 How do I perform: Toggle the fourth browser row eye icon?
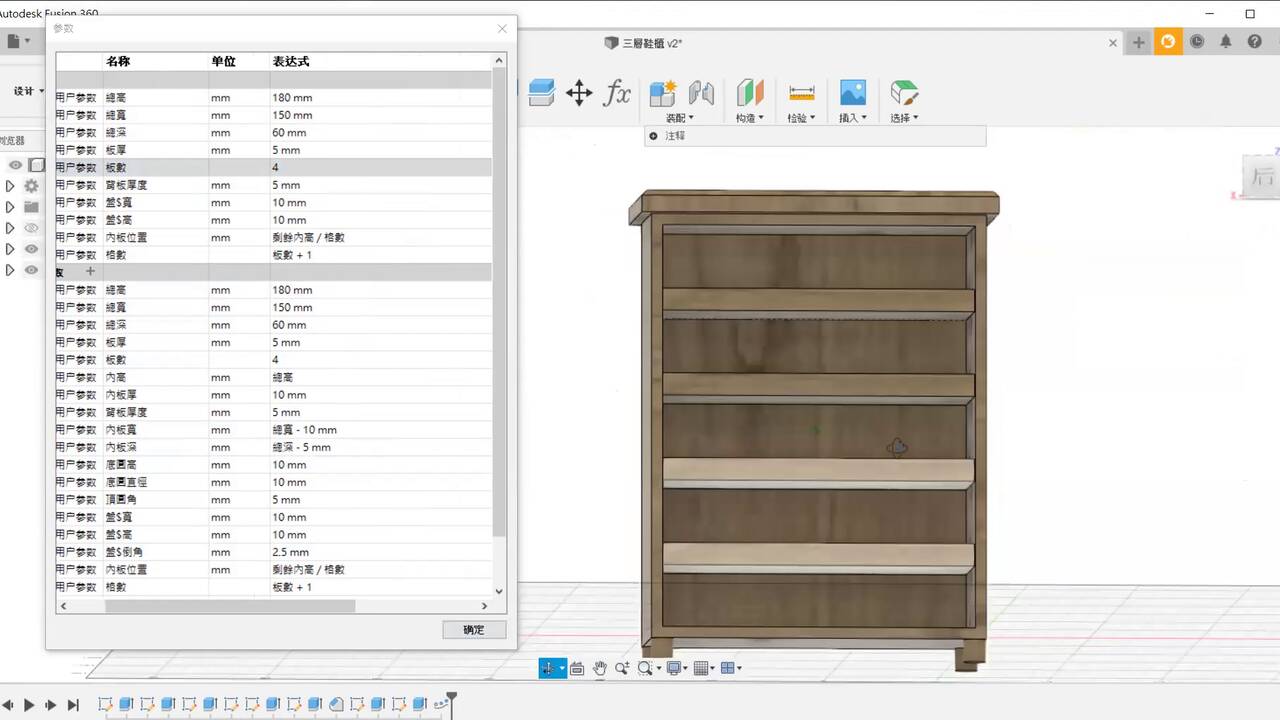(x=32, y=249)
